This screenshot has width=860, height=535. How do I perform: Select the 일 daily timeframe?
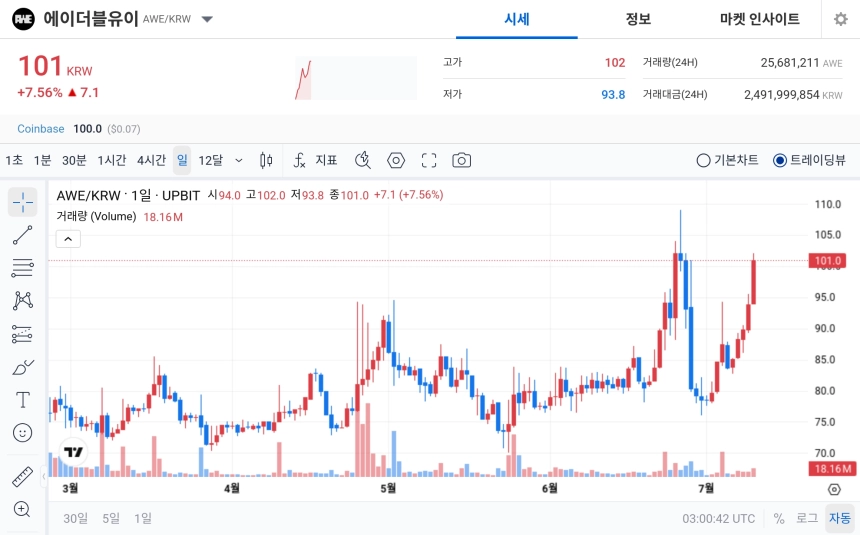[x=182, y=160]
